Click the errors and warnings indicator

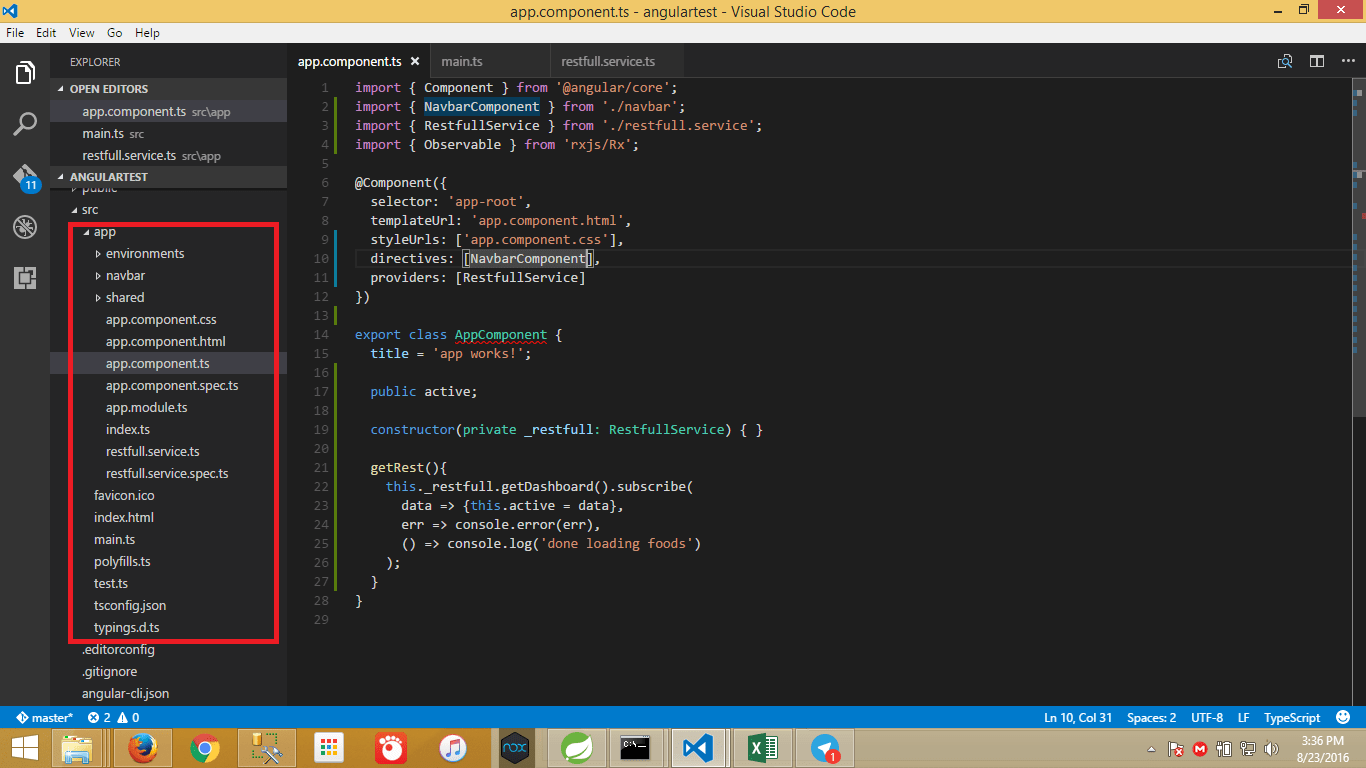(111, 717)
